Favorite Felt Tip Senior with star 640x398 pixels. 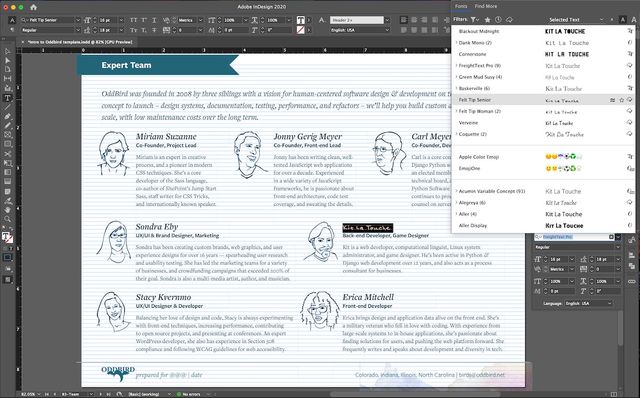[x=621, y=100]
